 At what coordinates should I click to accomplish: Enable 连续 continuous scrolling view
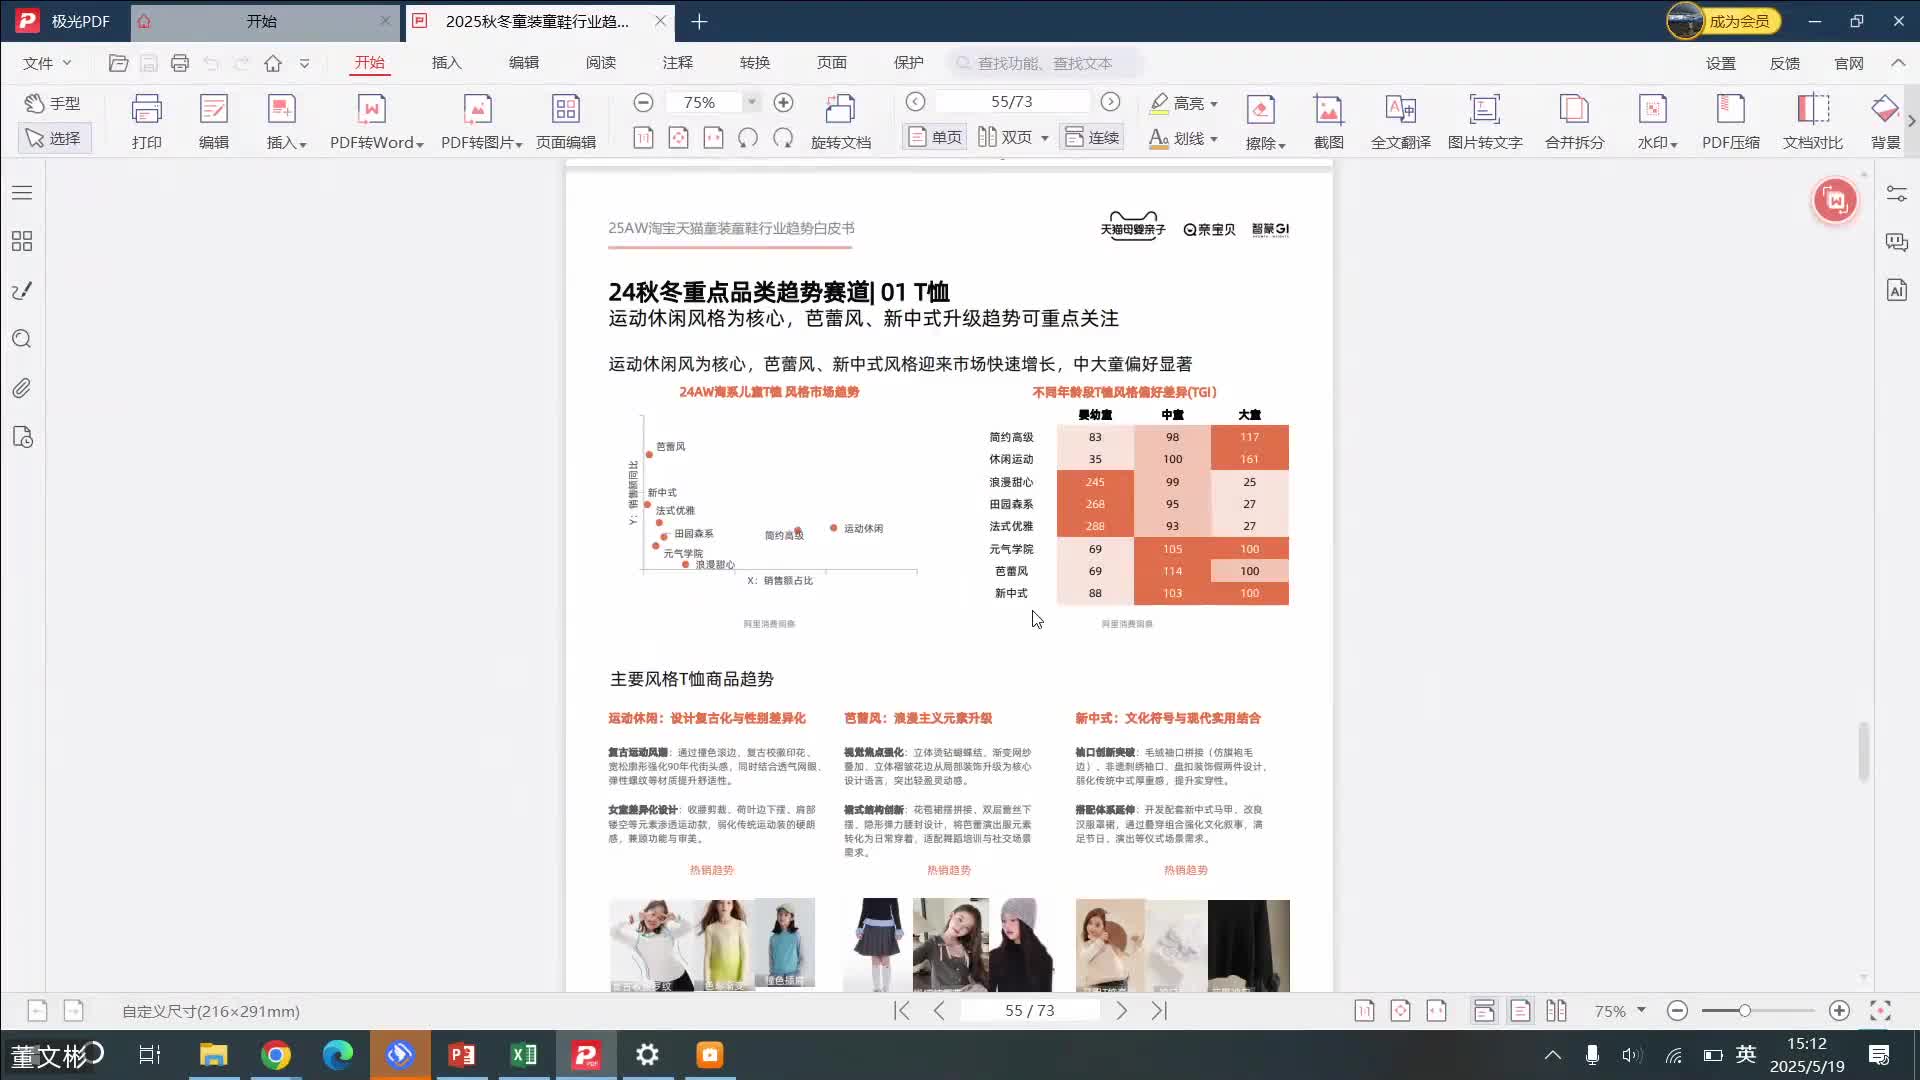(1091, 136)
